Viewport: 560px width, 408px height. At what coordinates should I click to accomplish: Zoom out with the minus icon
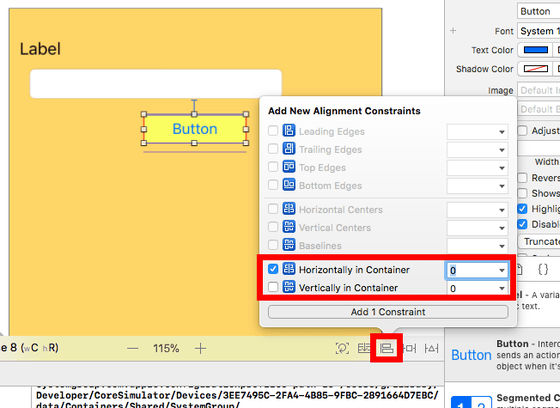pos(132,348)
